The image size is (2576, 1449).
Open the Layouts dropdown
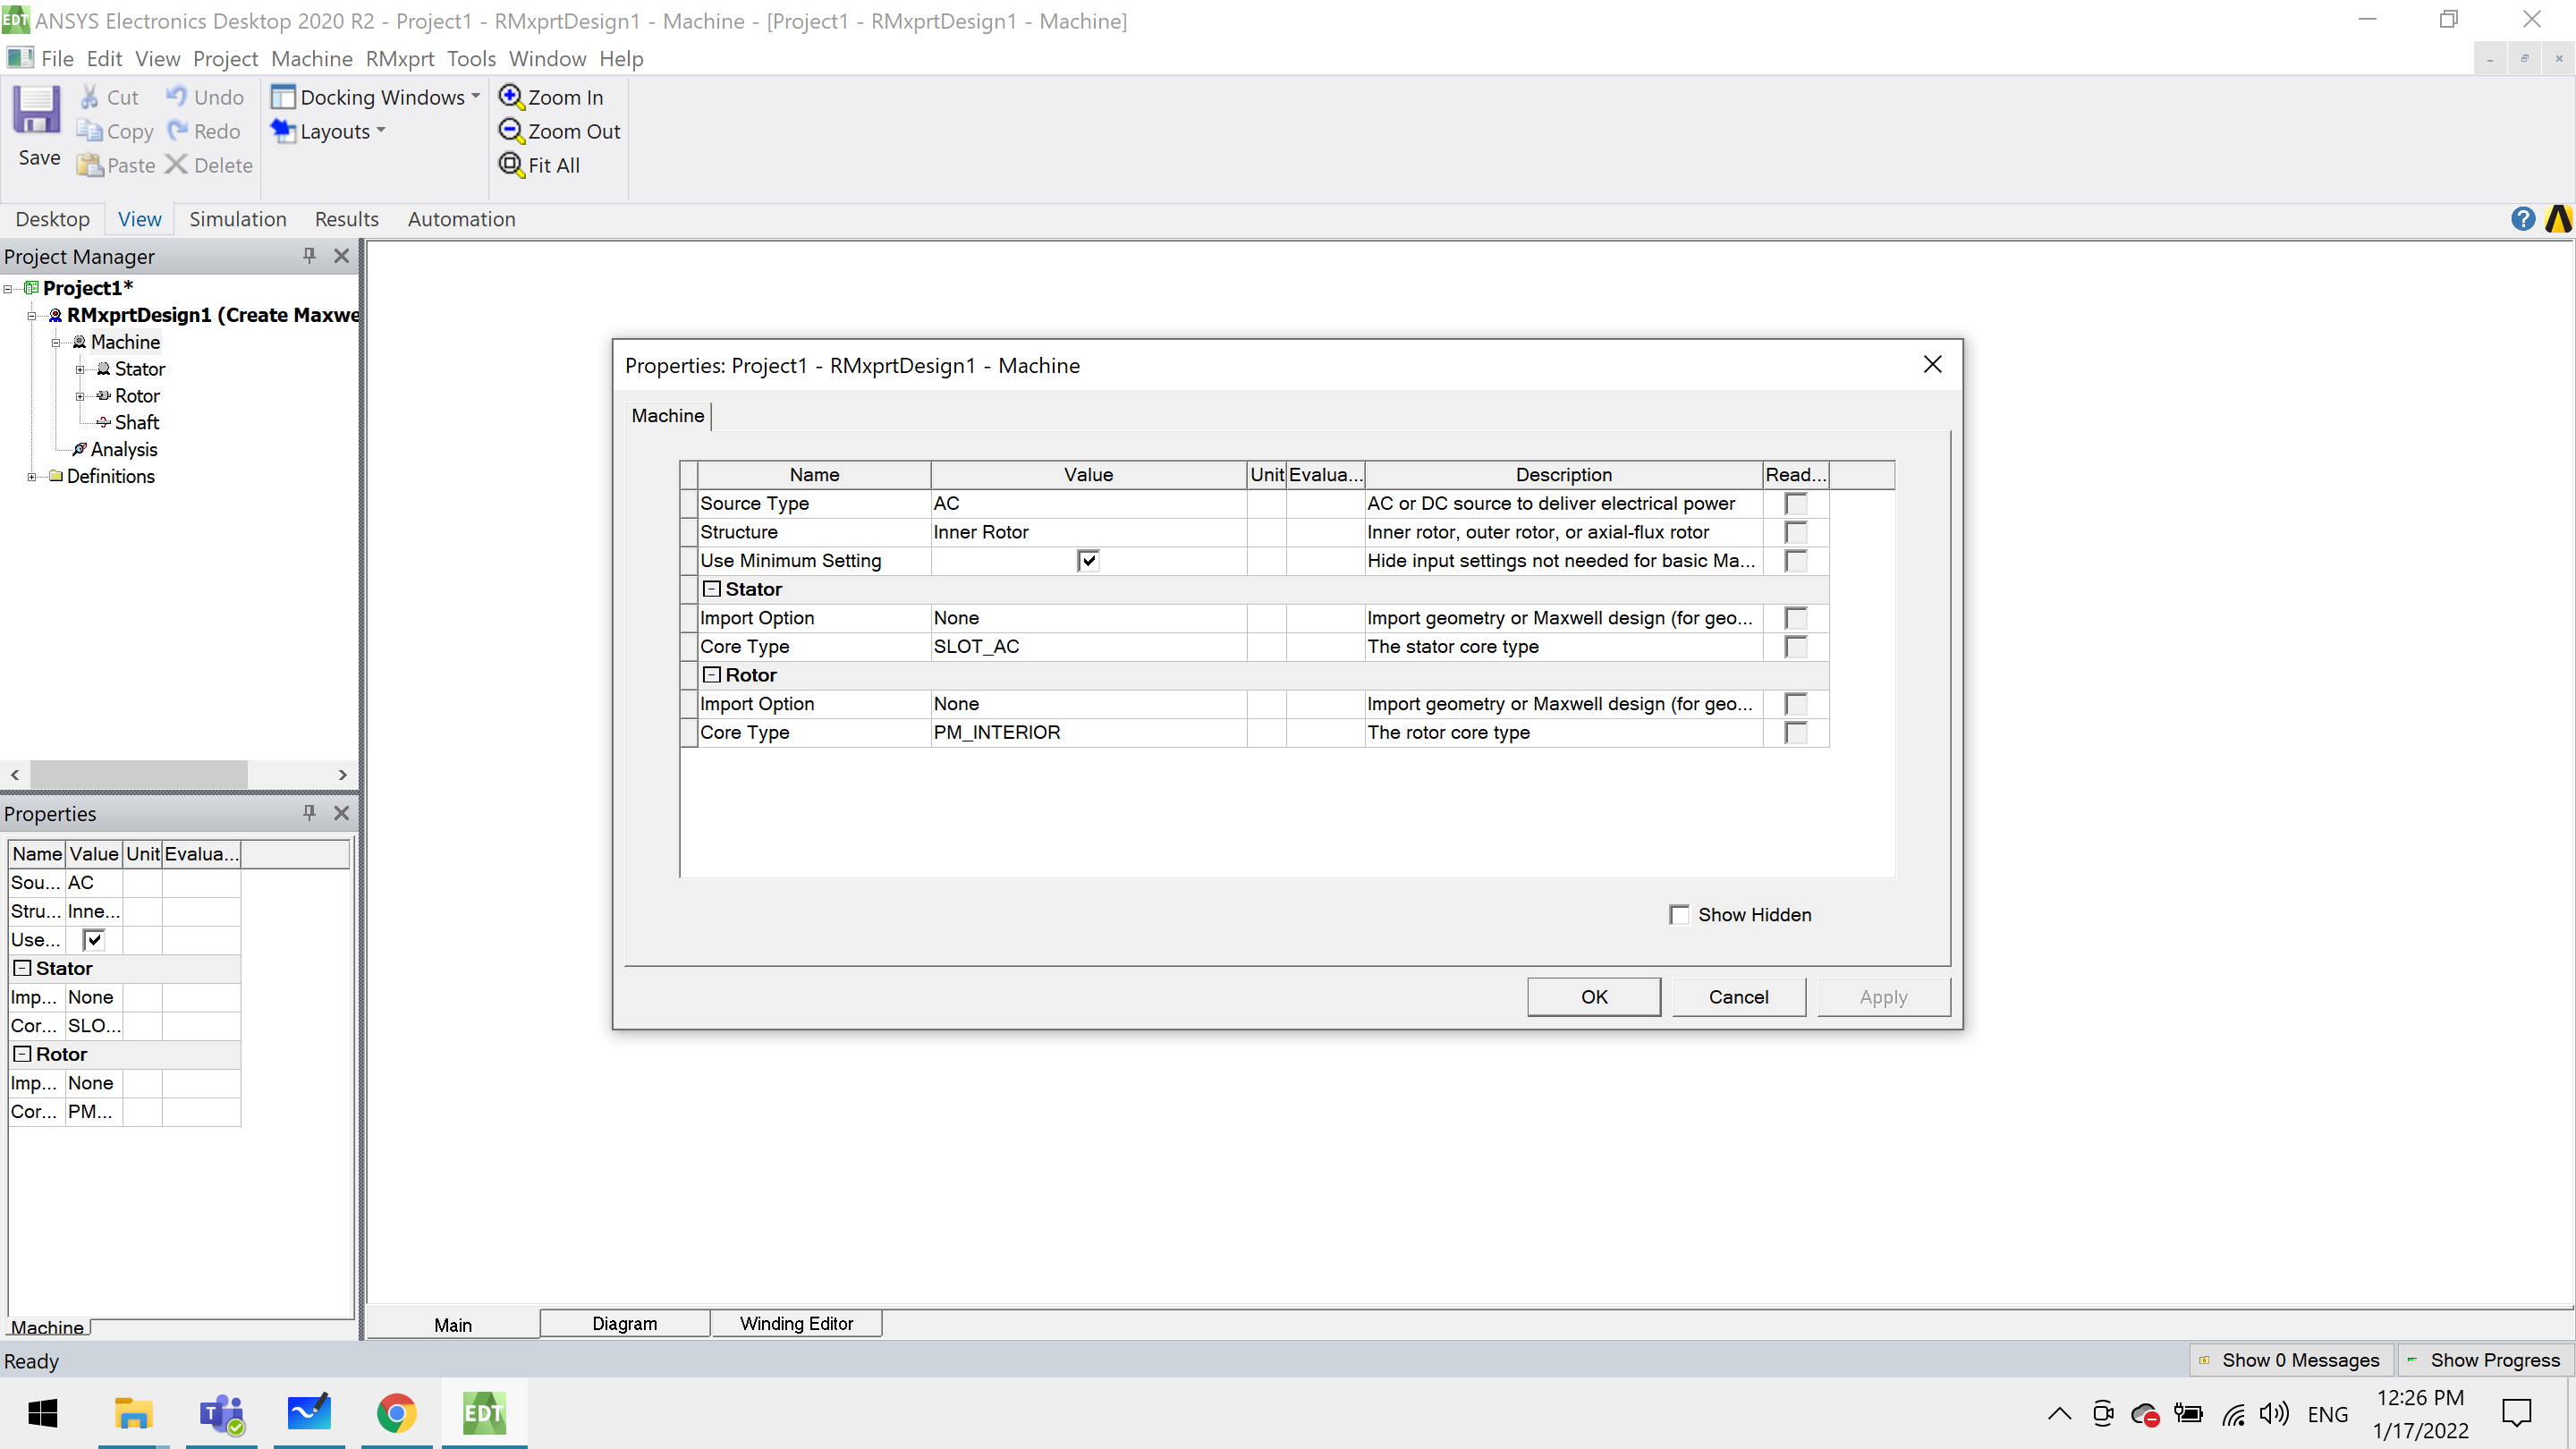coord(328,131)
